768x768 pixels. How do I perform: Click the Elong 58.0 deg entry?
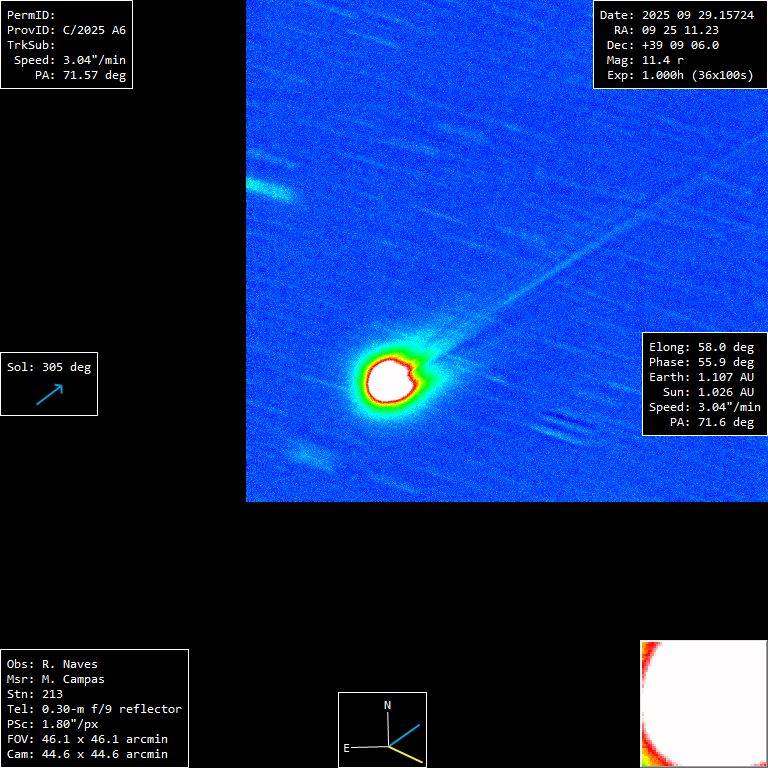point(701,347)
